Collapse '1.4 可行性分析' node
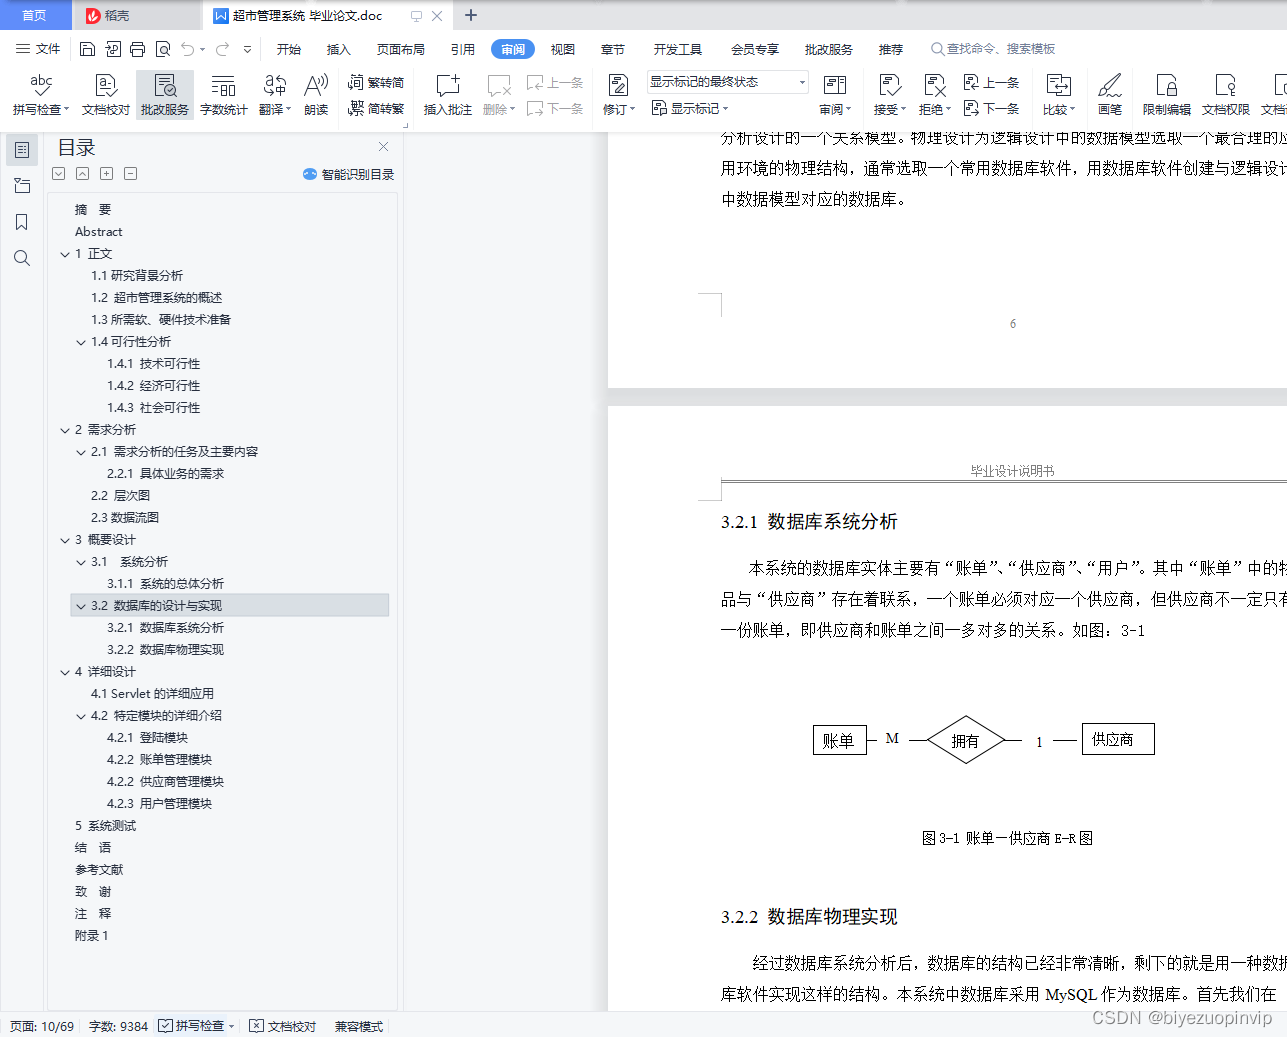The height and width of the screenshot is (1037, 1287). 81,342
